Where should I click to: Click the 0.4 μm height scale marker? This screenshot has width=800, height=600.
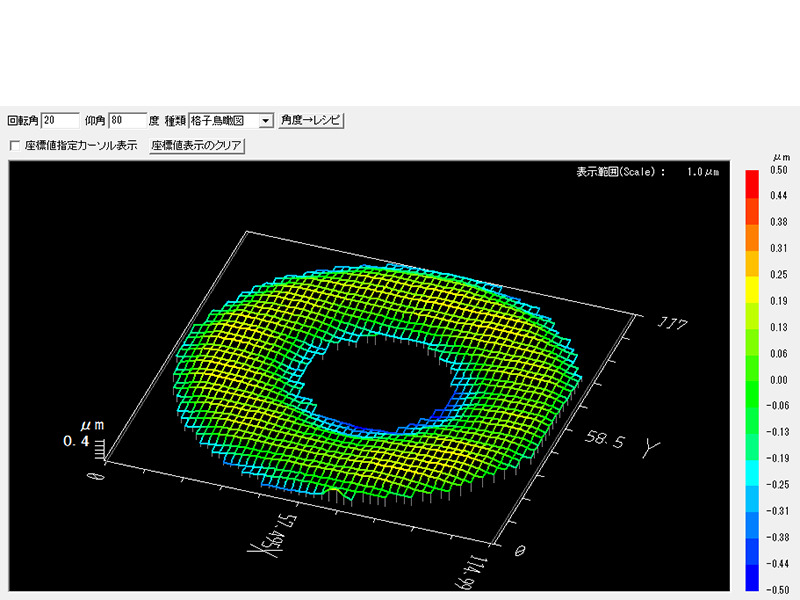(76, 441)
